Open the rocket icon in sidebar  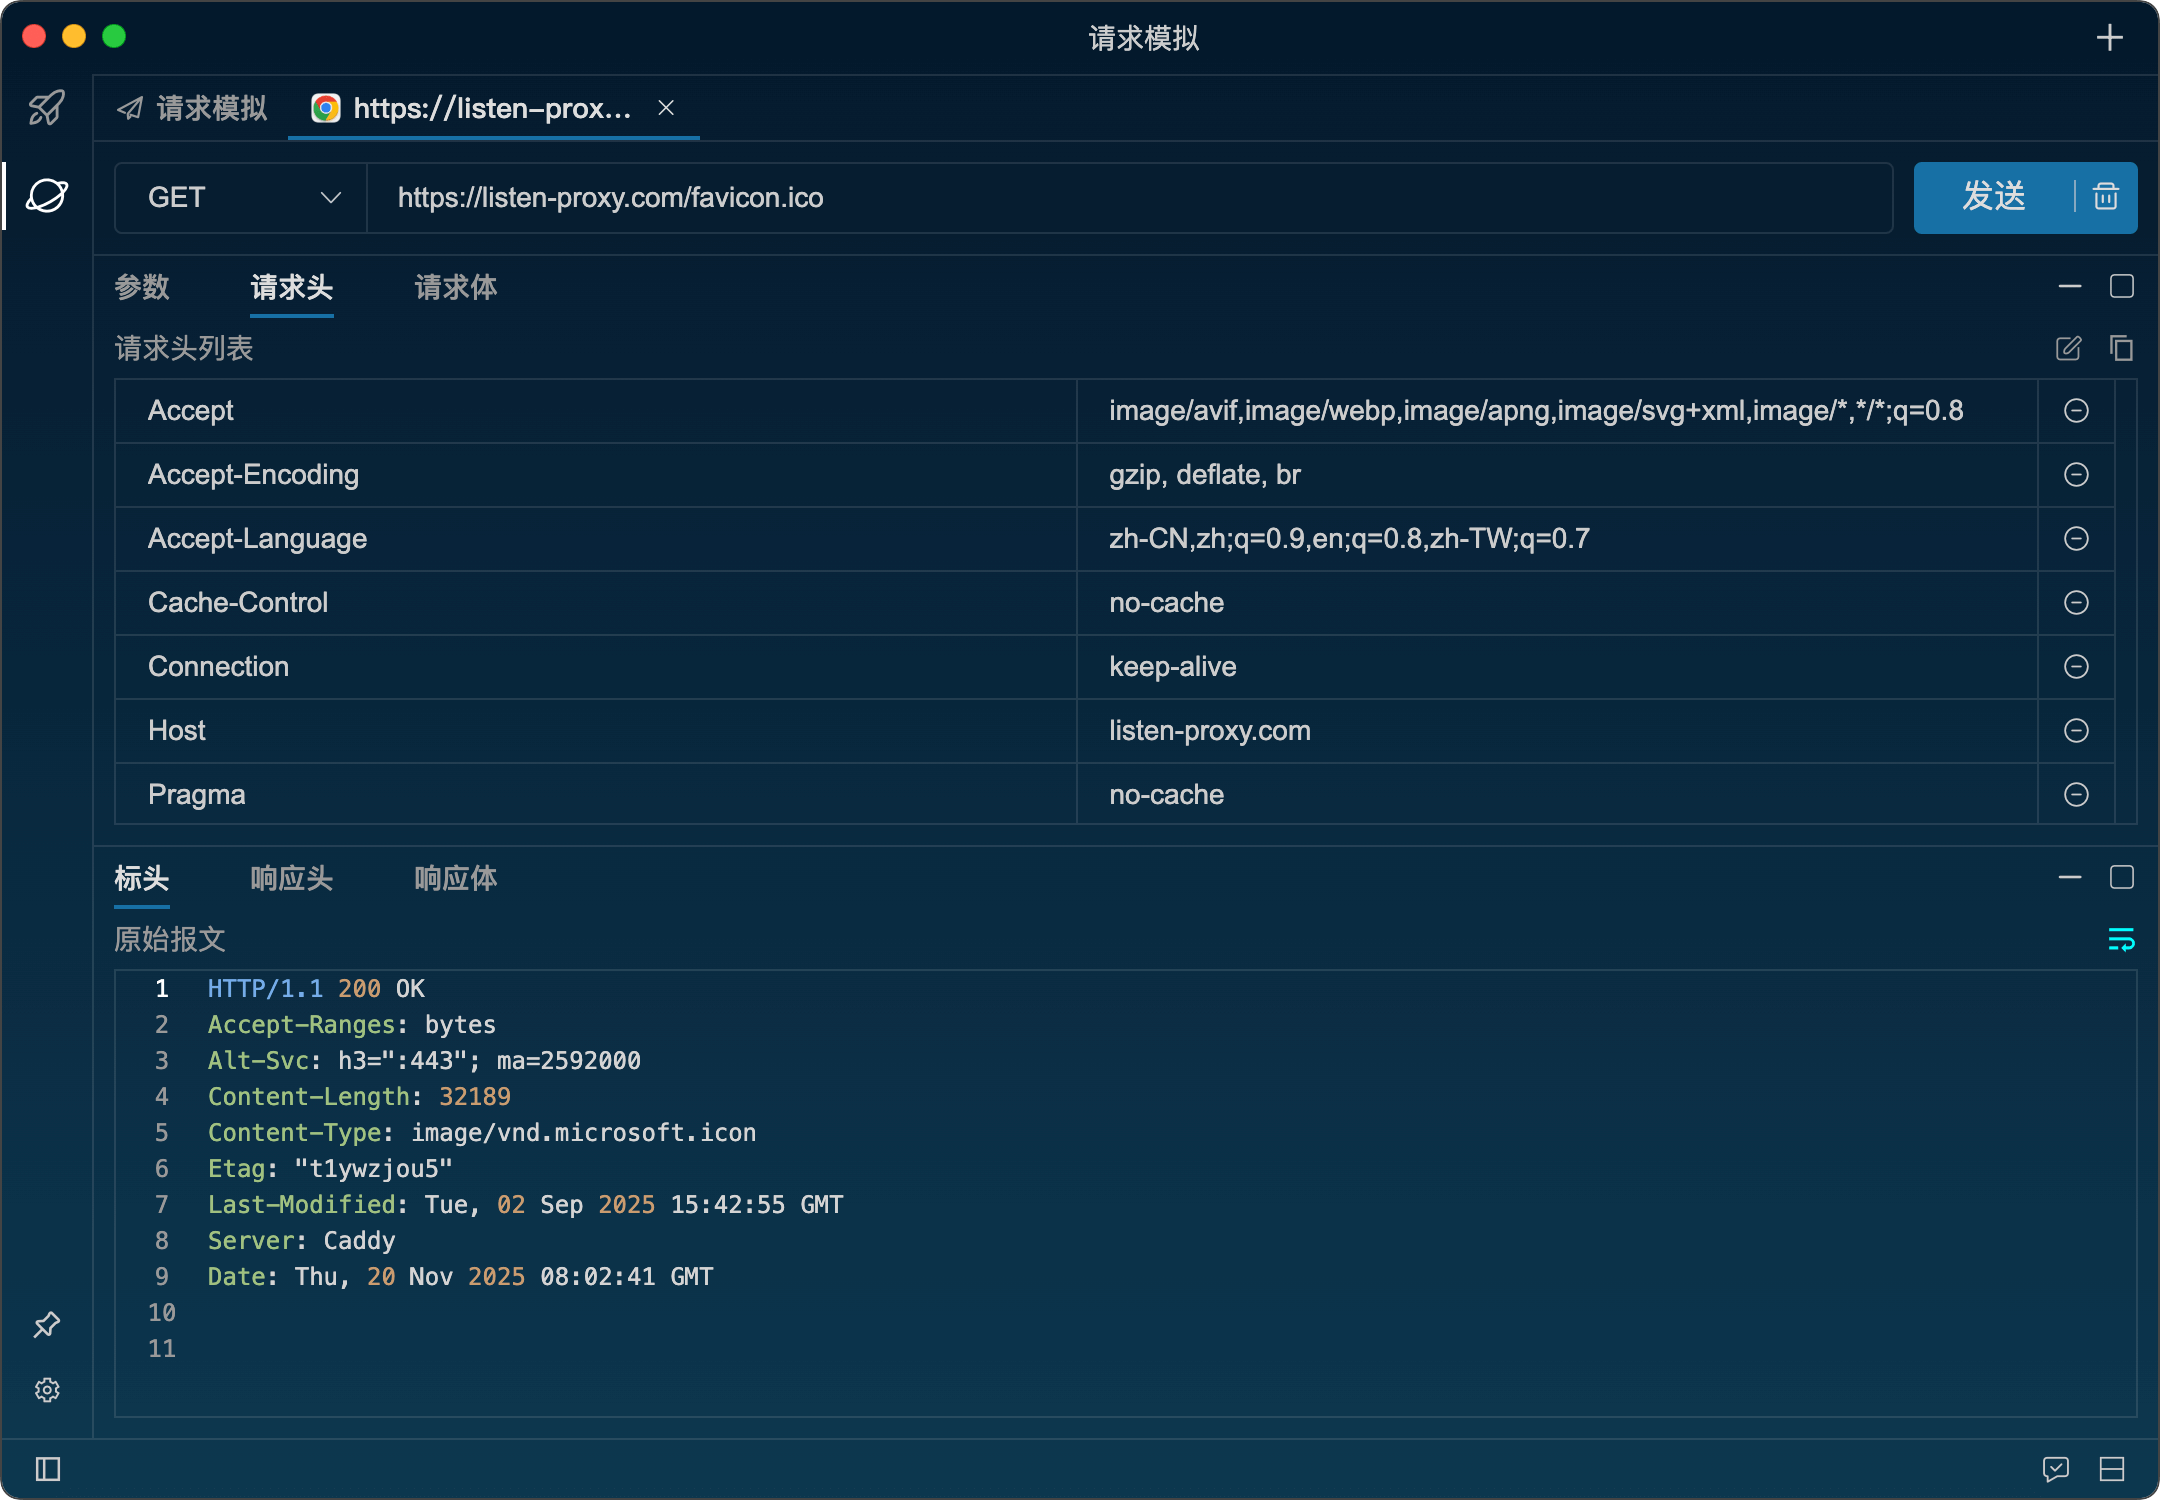47,108
